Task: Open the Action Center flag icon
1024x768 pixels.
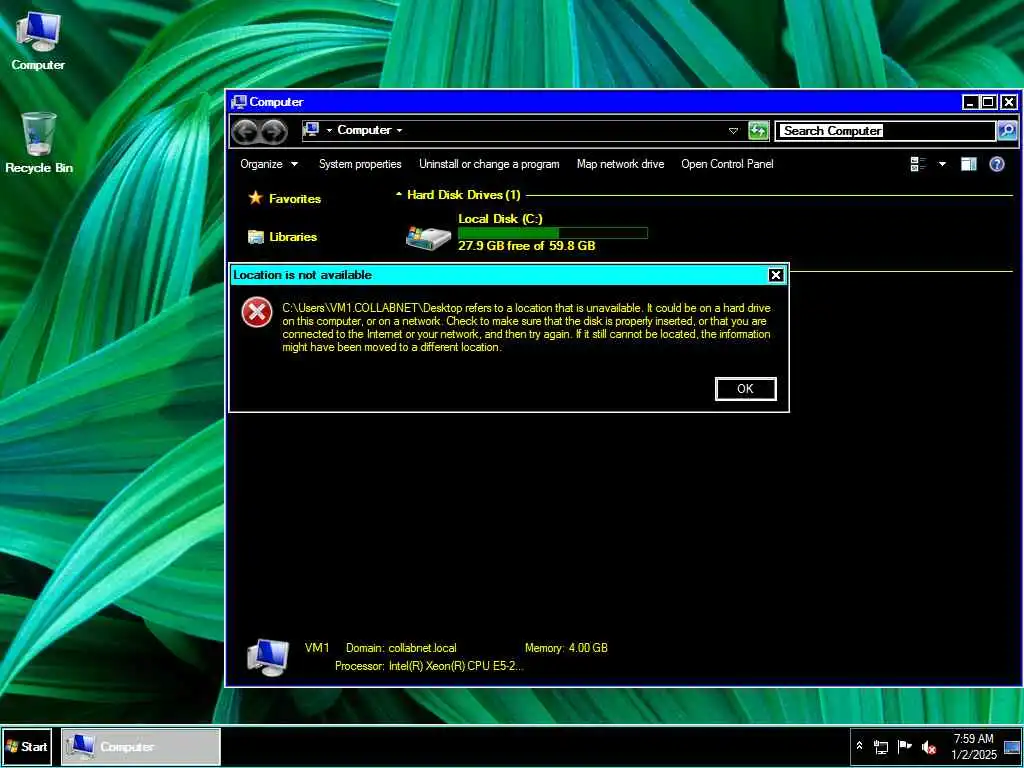Action: pos(904,746)
